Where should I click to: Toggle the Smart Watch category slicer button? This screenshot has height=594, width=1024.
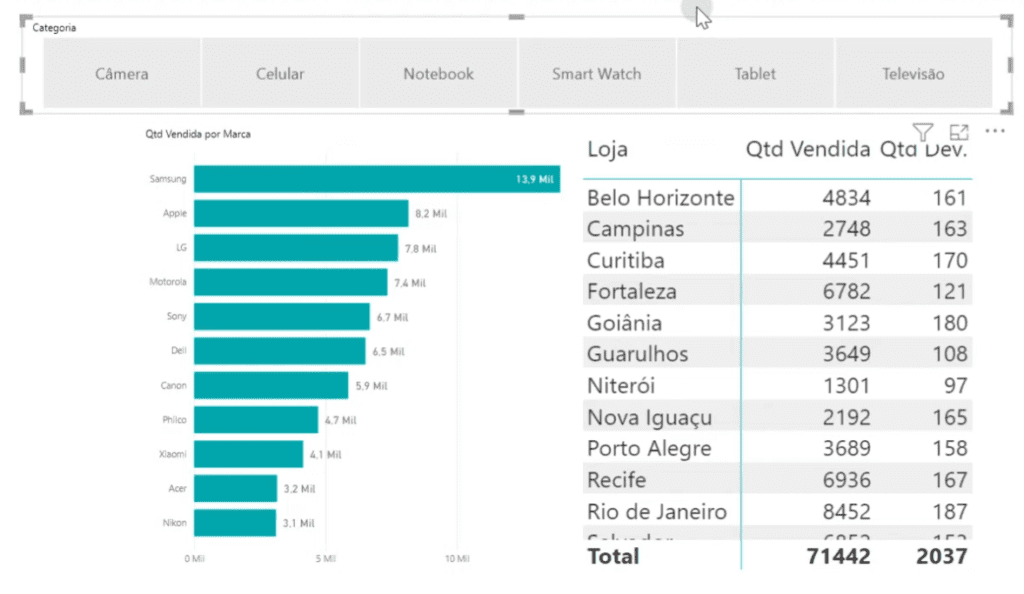coord(596,73)
